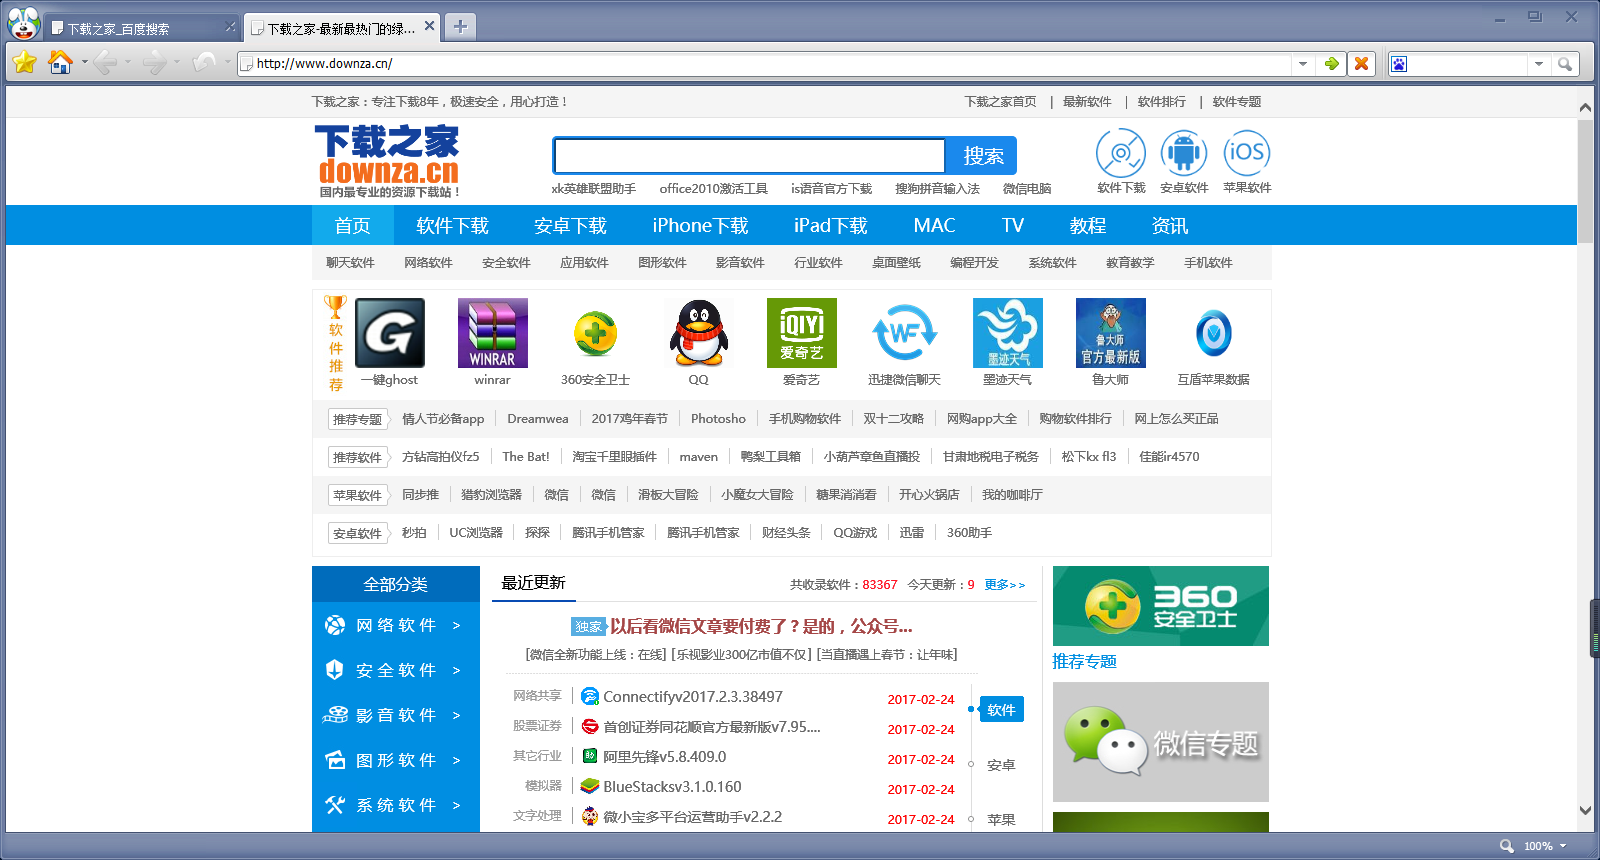1600x860 pixels.
Task: Click the browser mascot logo icon
Action: [x=23, y=22]
